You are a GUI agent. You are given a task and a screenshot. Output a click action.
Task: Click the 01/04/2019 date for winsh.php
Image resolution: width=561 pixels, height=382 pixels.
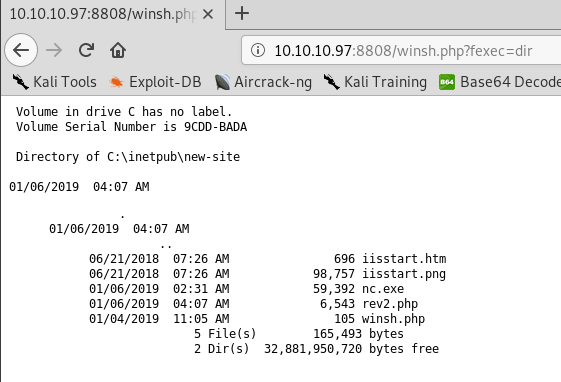coord(124,319)
